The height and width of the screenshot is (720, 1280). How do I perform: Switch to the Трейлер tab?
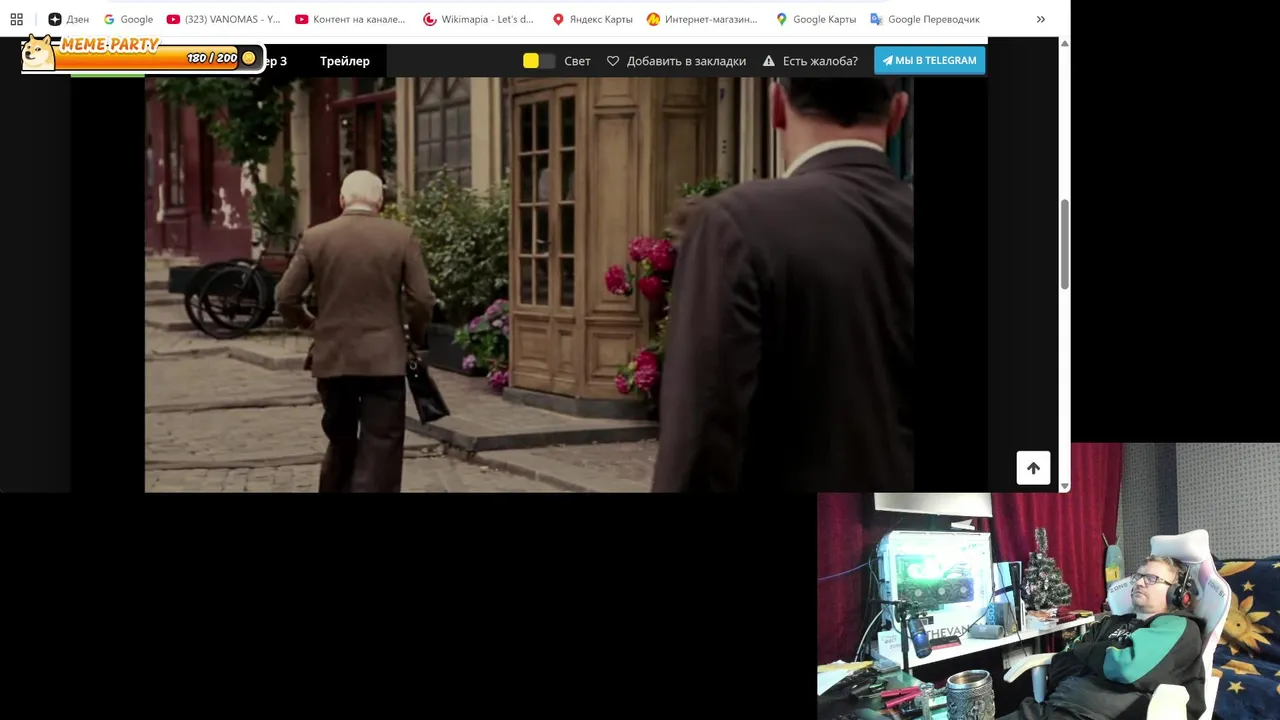click(345, 61)
